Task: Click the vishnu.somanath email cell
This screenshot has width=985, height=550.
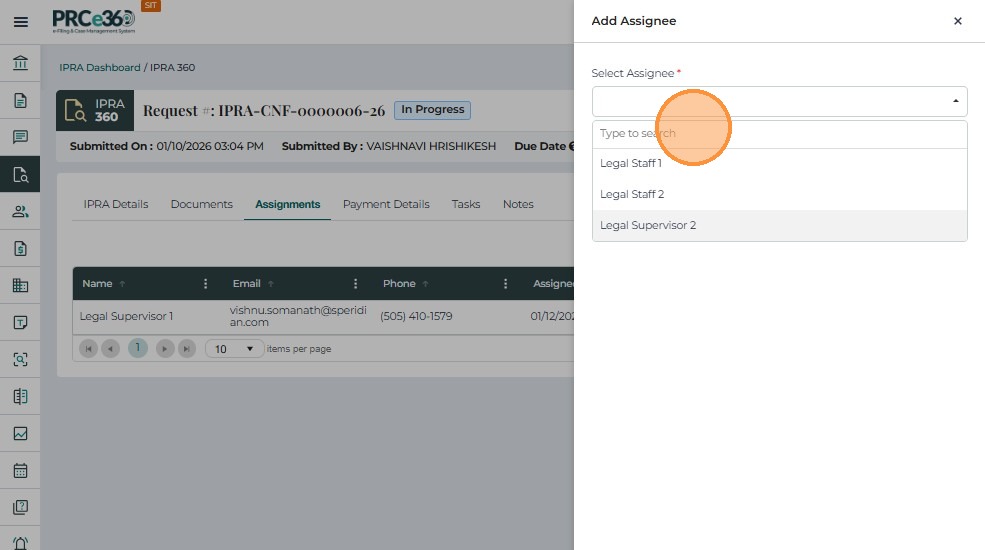Action: (298, 316)
